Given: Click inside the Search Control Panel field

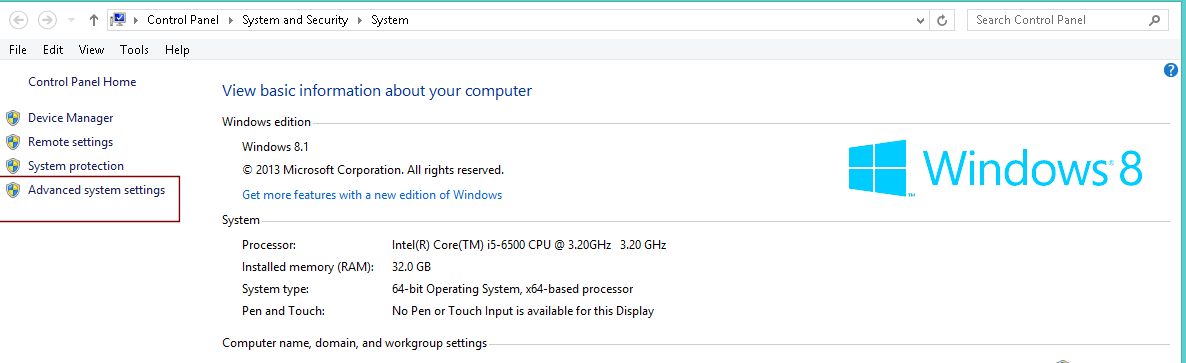Looking at the screenshot, I should 1059,20.
